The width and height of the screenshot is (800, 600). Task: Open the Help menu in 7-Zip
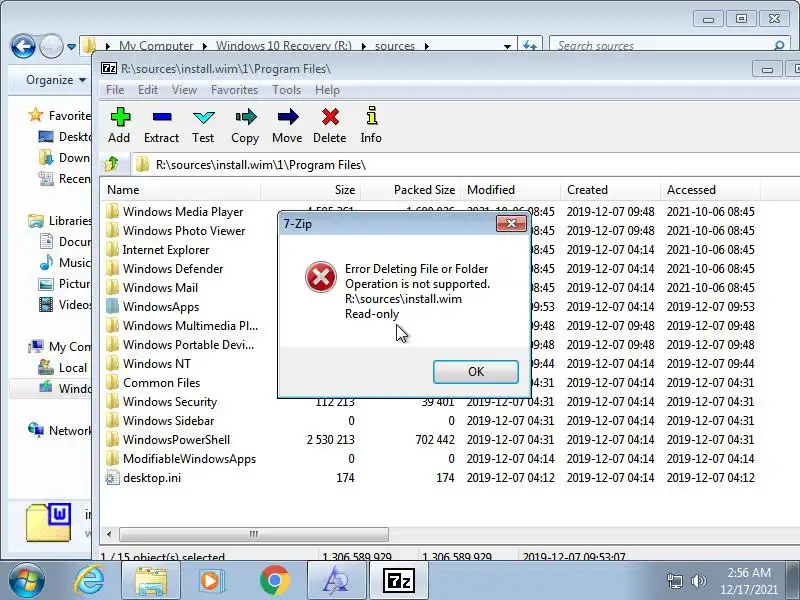coord(327,90)
